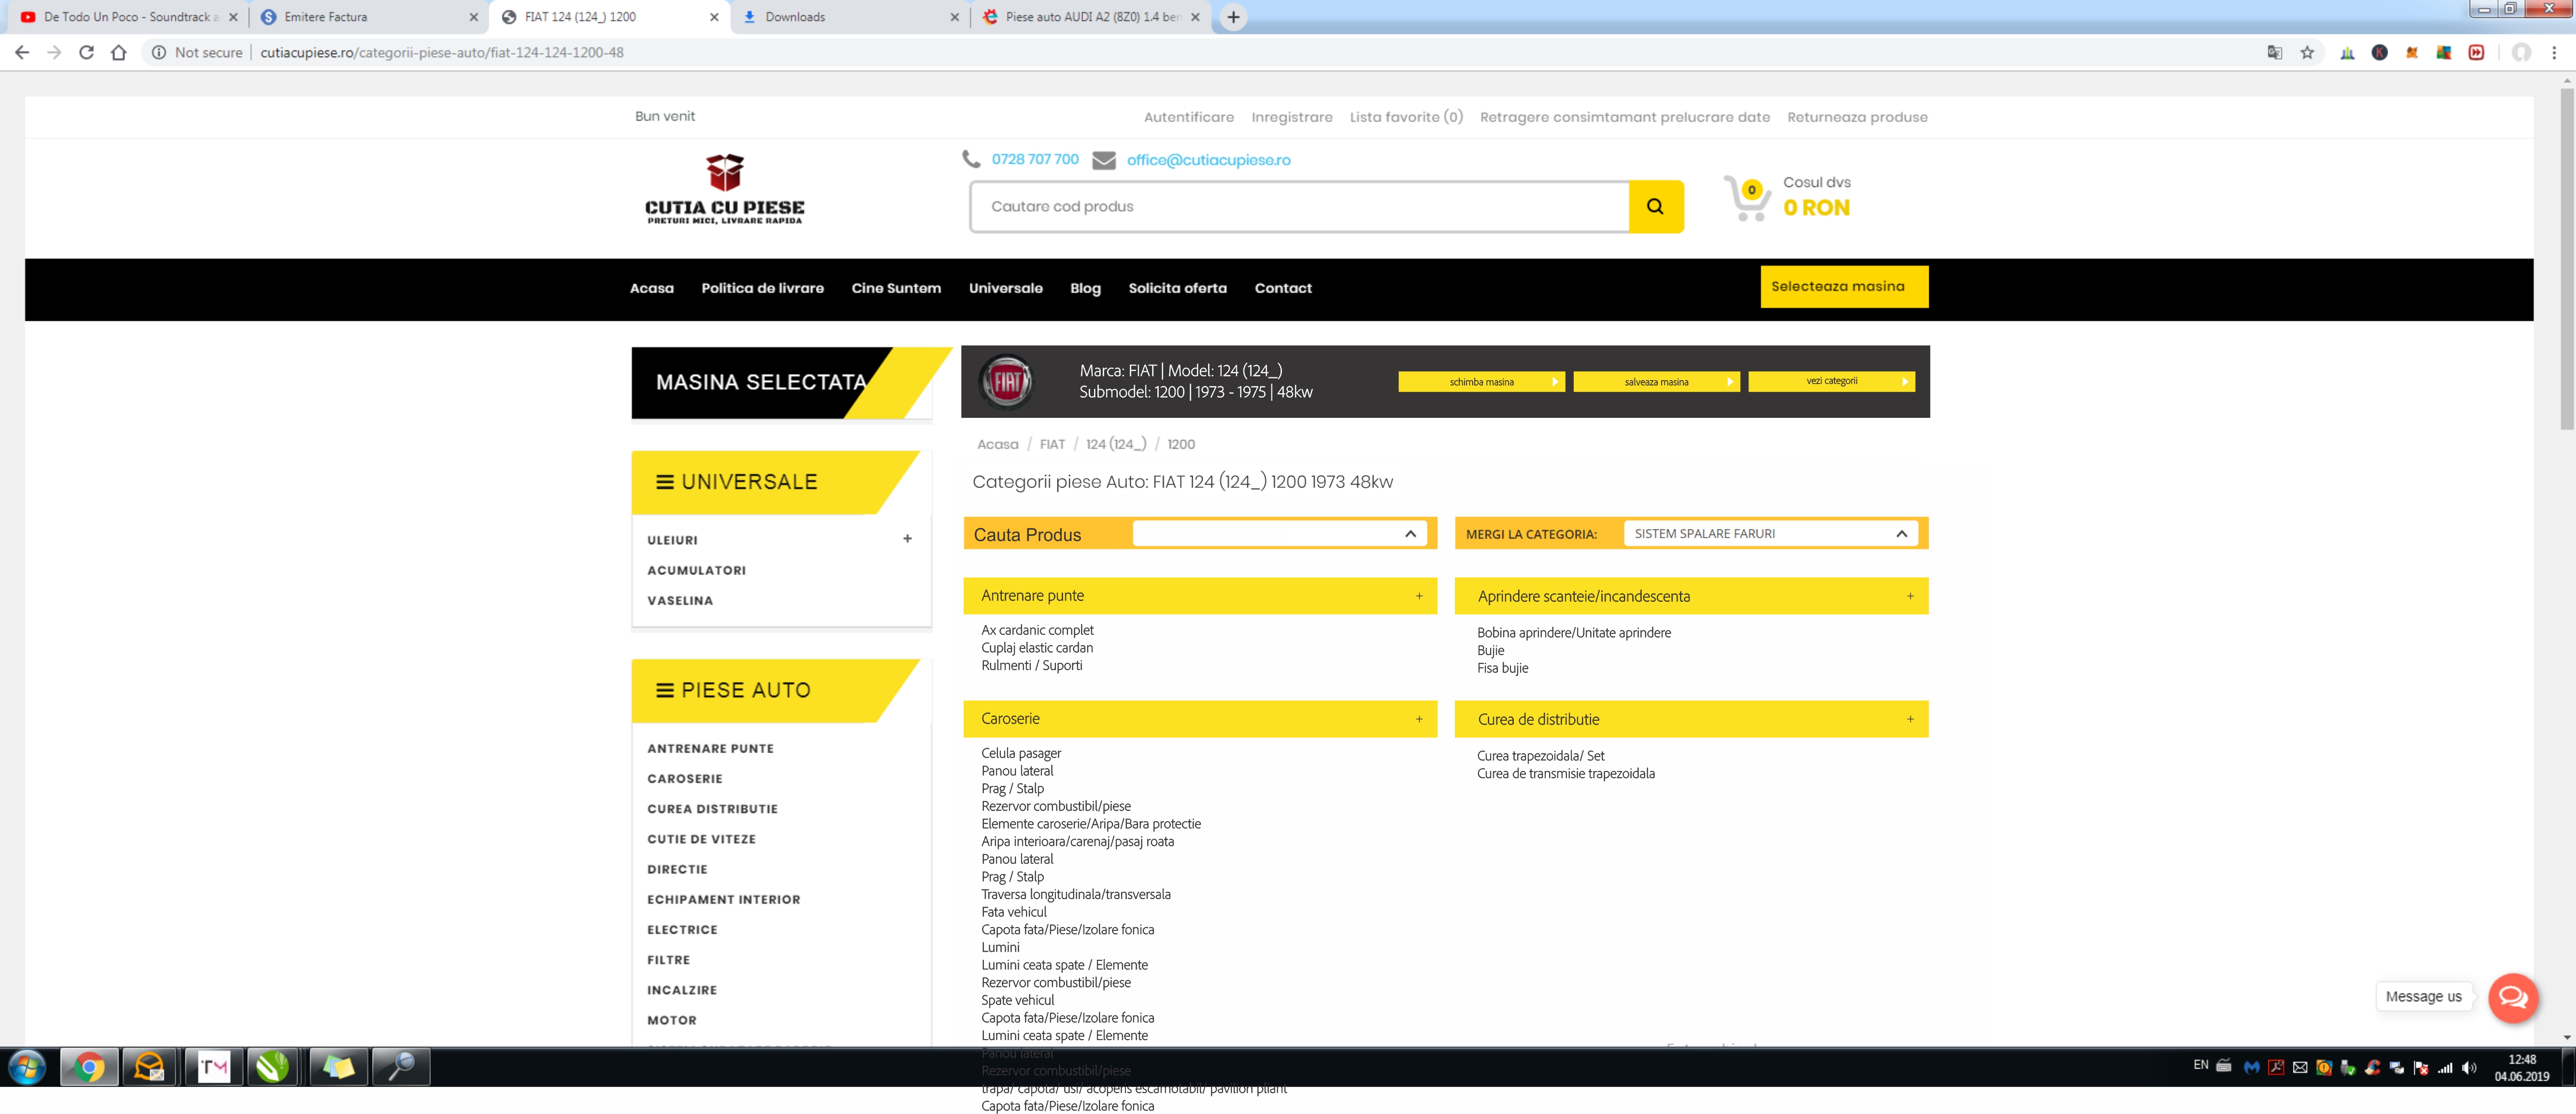Screen dimensions: 2576x1114
Task: Click the vezi categorii button
Action: coord(1831,381)
